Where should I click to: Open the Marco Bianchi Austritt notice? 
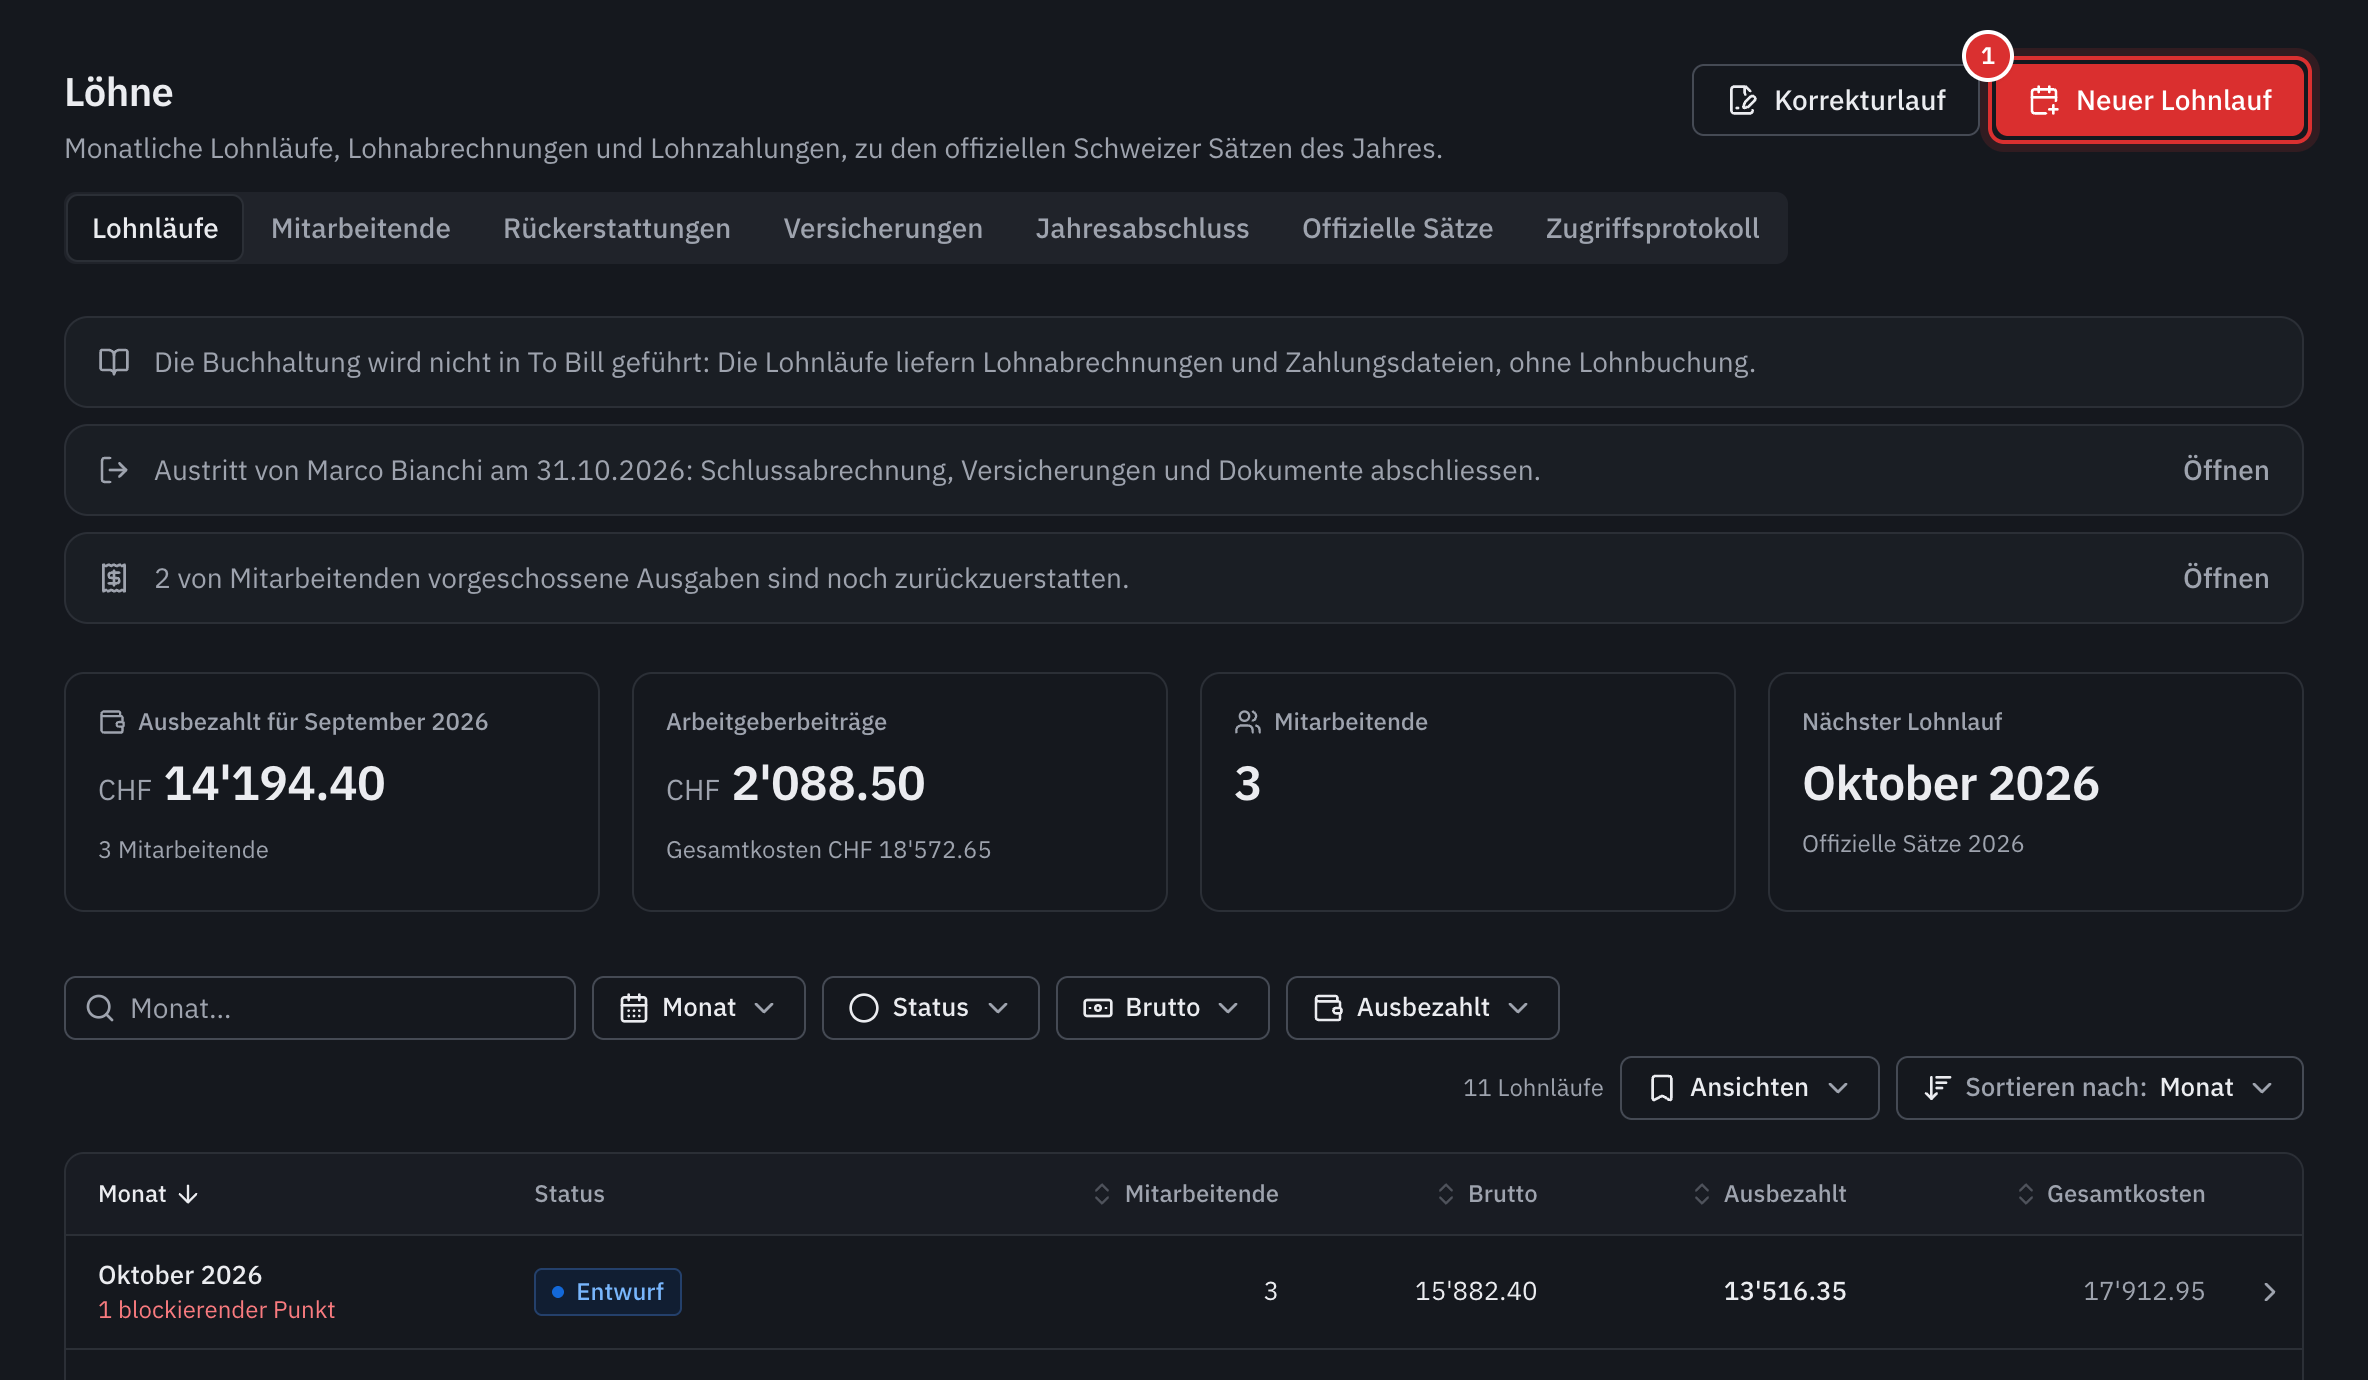pos(2225,470)
